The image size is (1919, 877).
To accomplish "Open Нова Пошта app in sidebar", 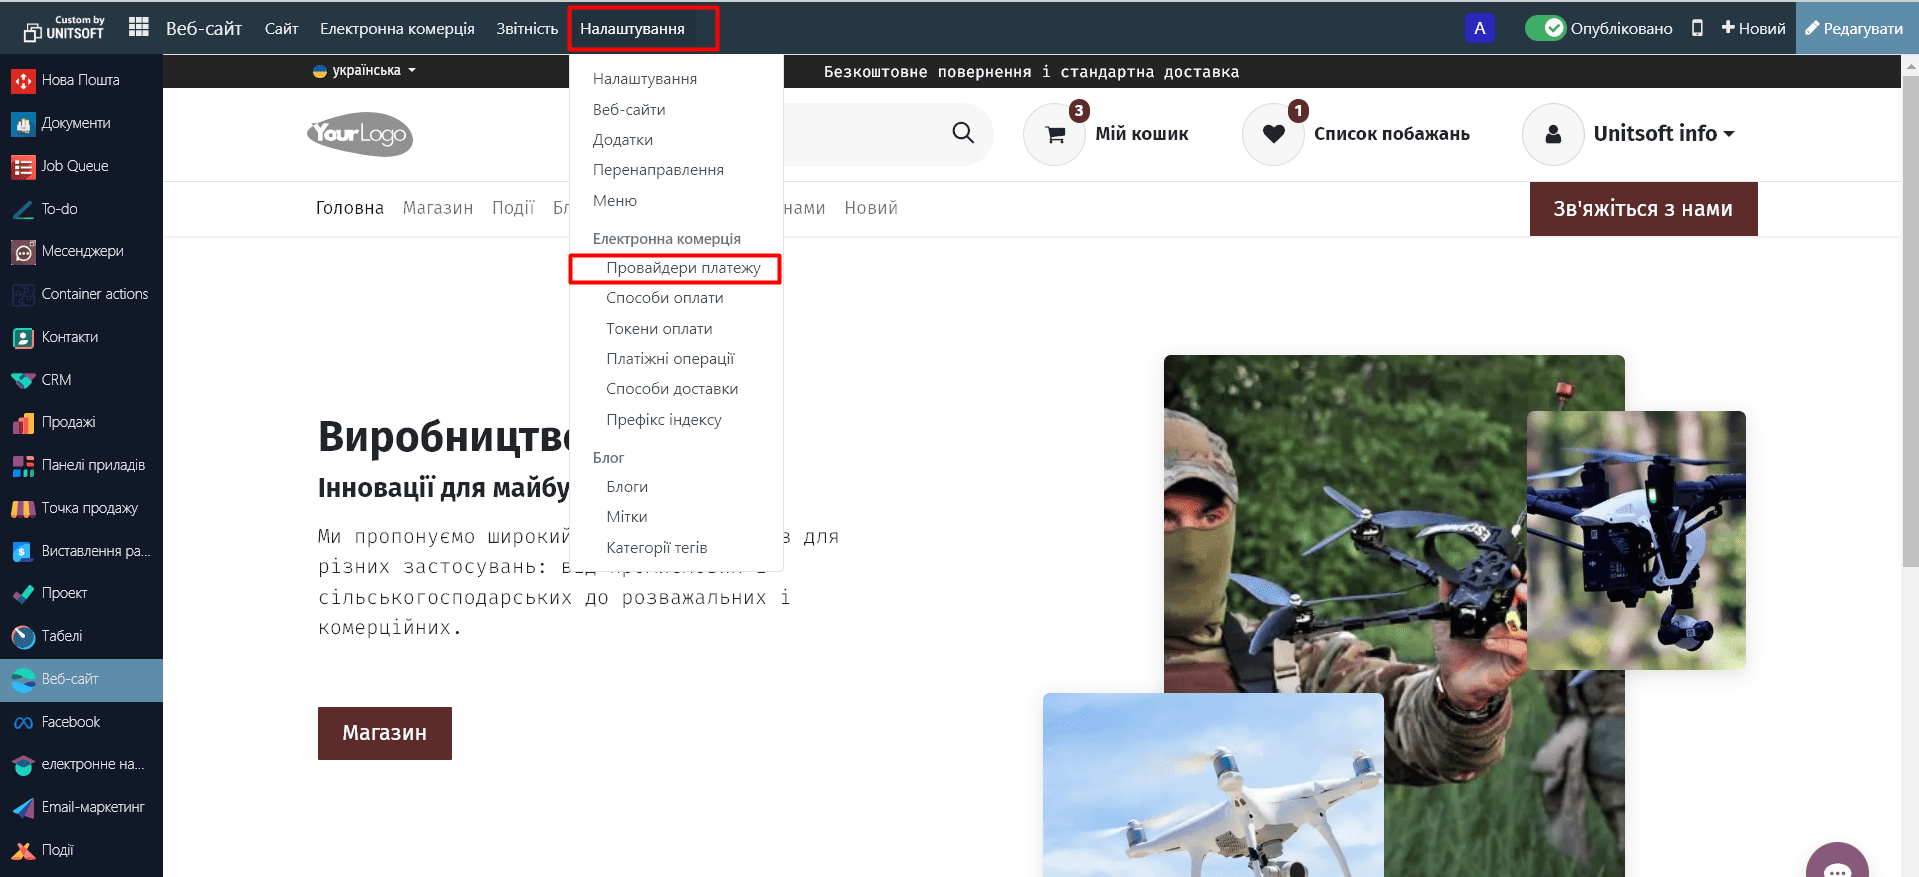I will (80, 80).
